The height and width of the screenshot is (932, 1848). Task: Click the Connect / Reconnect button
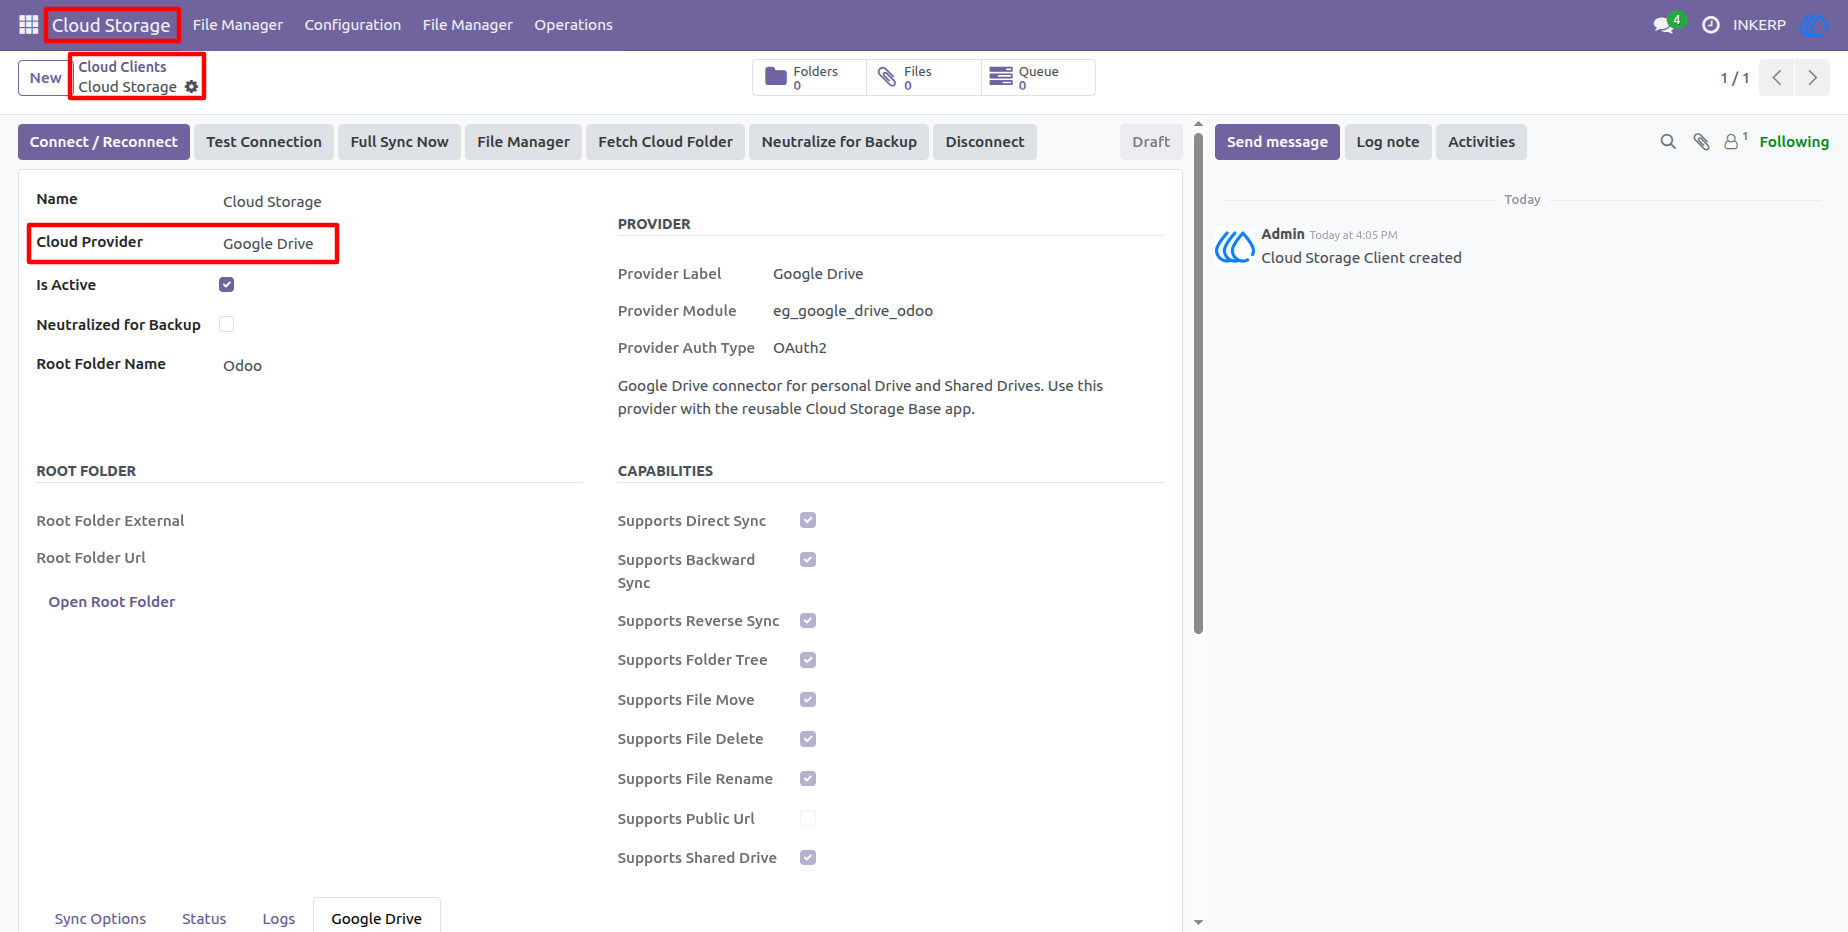pos(104,142)
